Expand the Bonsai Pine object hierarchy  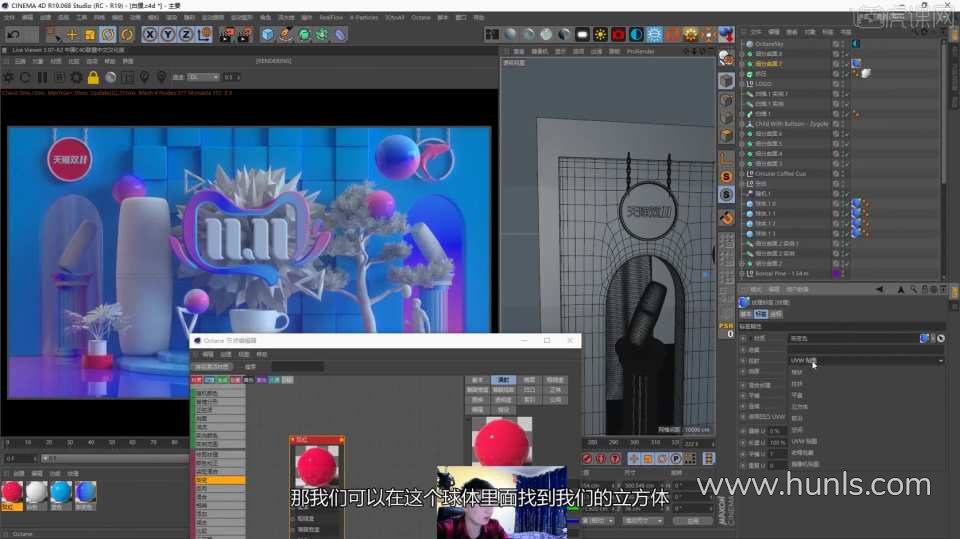coord(742,273)
